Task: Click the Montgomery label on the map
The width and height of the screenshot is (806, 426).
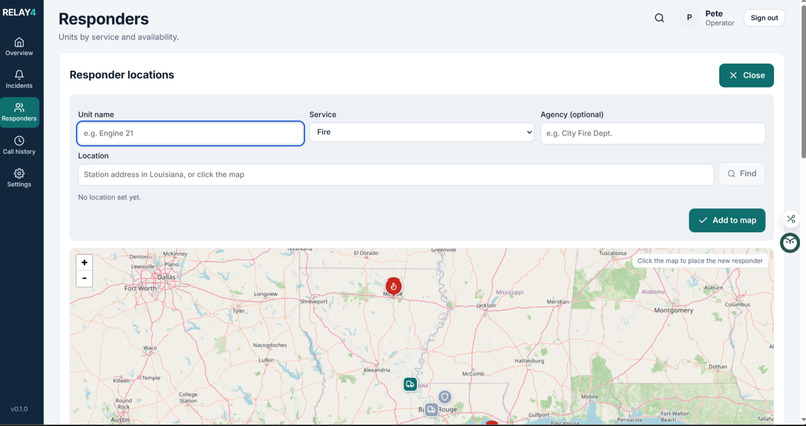Action: click(673, 310)
